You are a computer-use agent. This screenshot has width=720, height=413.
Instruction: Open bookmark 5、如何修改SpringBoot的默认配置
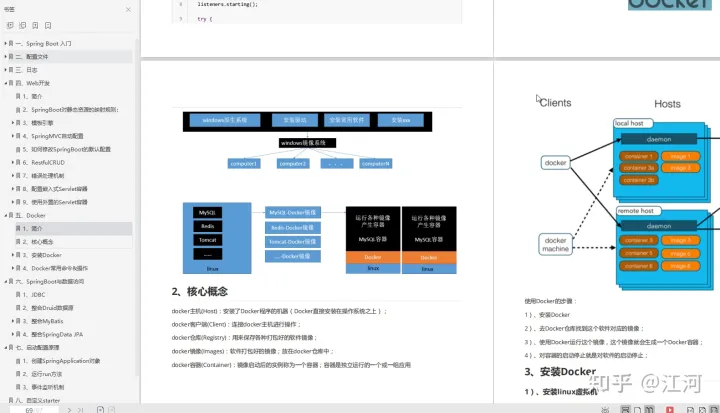pos(67,149)
